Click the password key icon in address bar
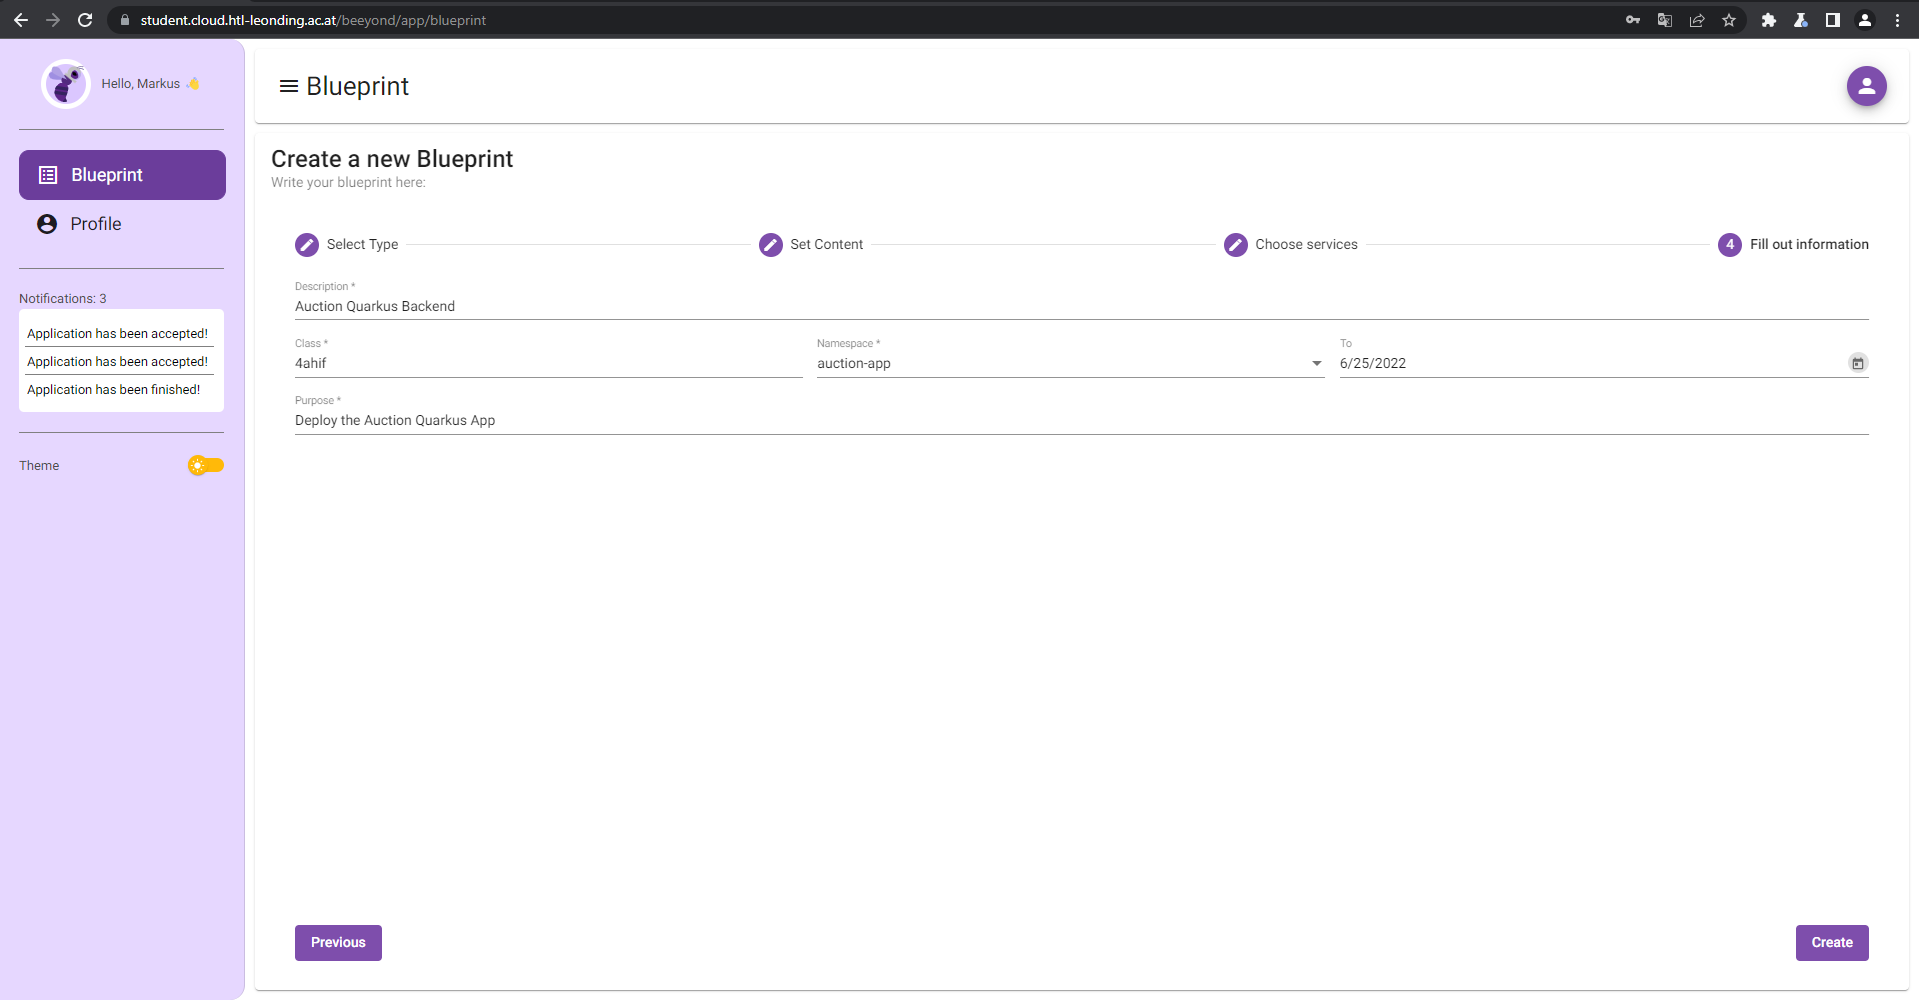This screenshot has width=1919, height=1000. point(1633,20)
